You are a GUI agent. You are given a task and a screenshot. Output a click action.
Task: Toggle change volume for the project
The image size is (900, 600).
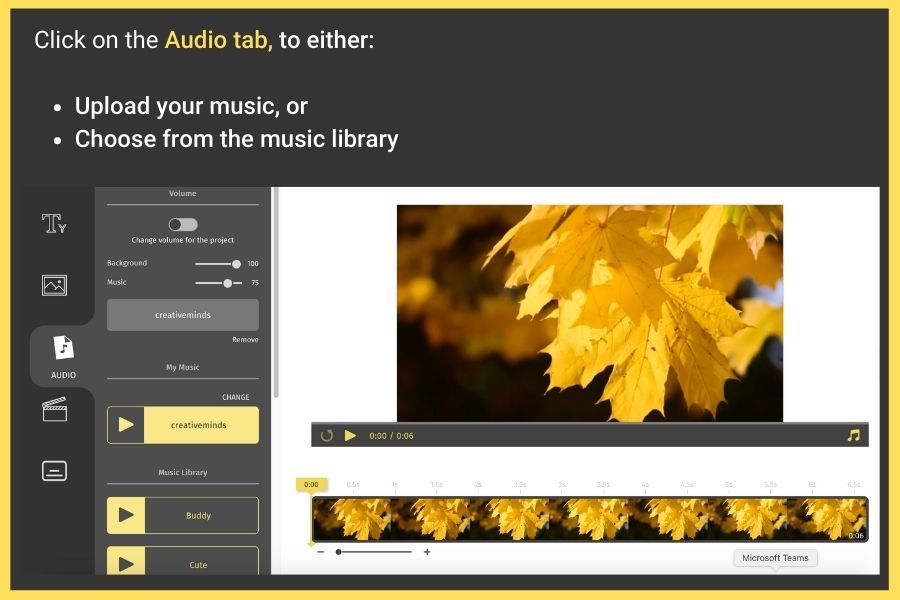(183, 224)
